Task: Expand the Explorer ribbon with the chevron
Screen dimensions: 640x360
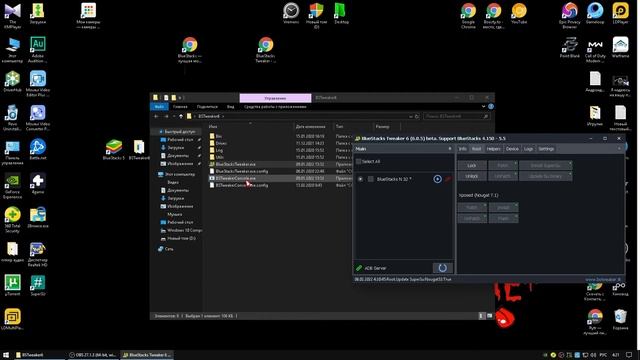Action: pyautogui.click(x=483, y=107)
